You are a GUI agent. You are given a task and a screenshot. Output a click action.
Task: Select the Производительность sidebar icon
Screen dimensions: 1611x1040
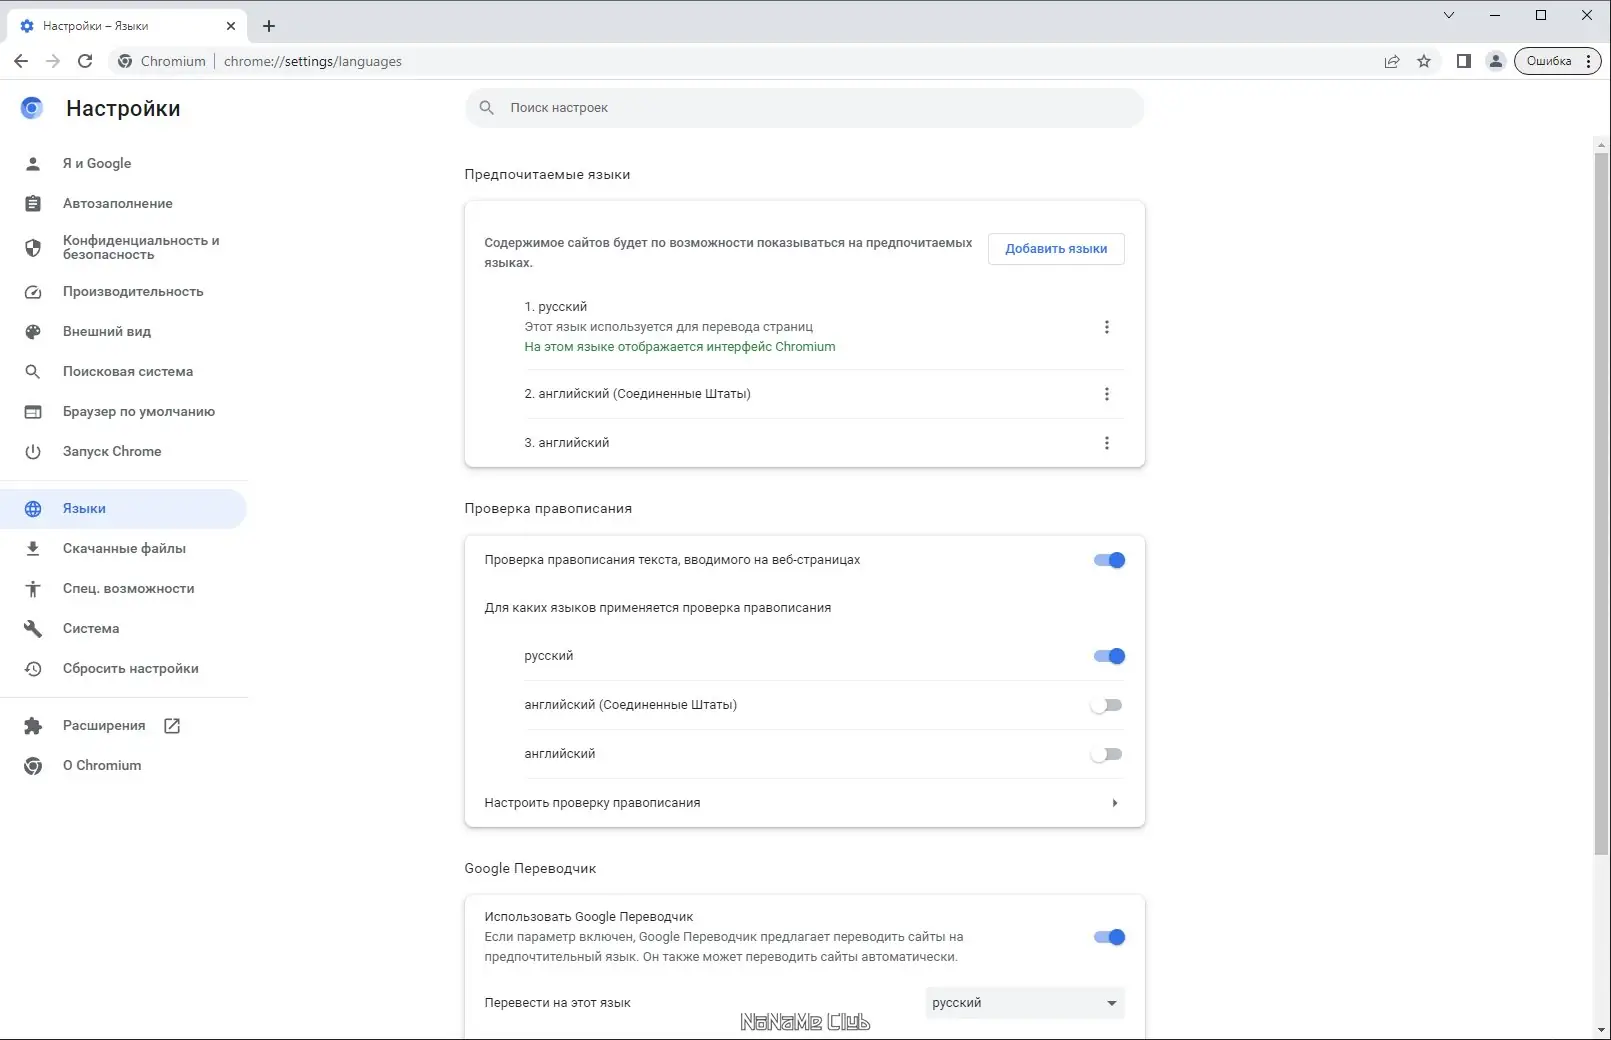click(33, 291)
